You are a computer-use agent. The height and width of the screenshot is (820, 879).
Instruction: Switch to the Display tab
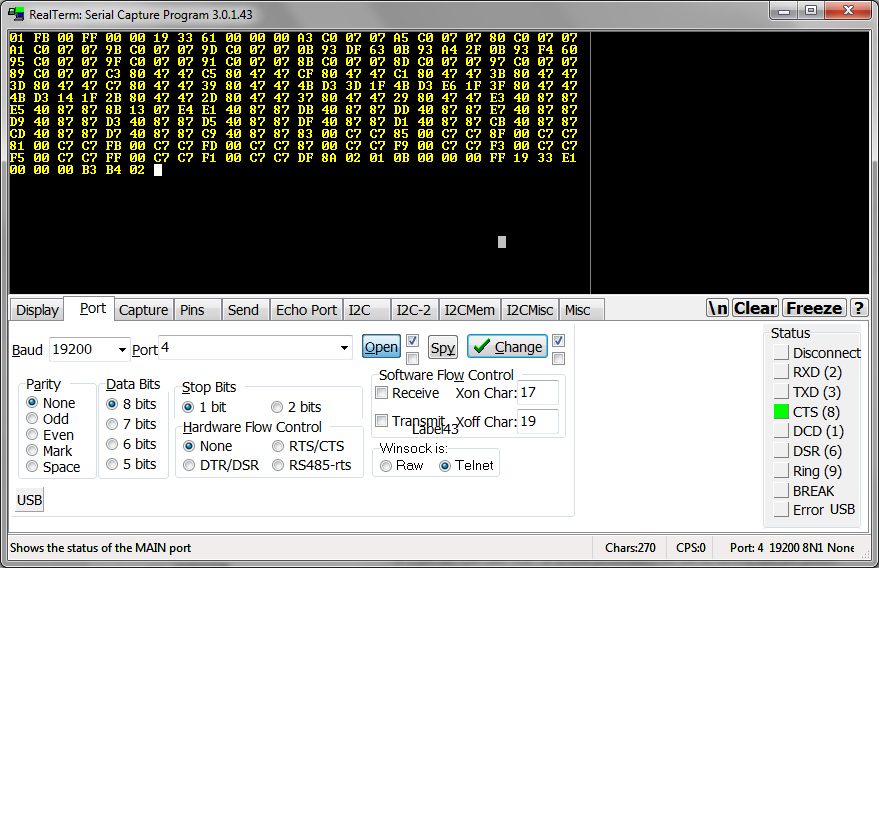click(37, 310)
